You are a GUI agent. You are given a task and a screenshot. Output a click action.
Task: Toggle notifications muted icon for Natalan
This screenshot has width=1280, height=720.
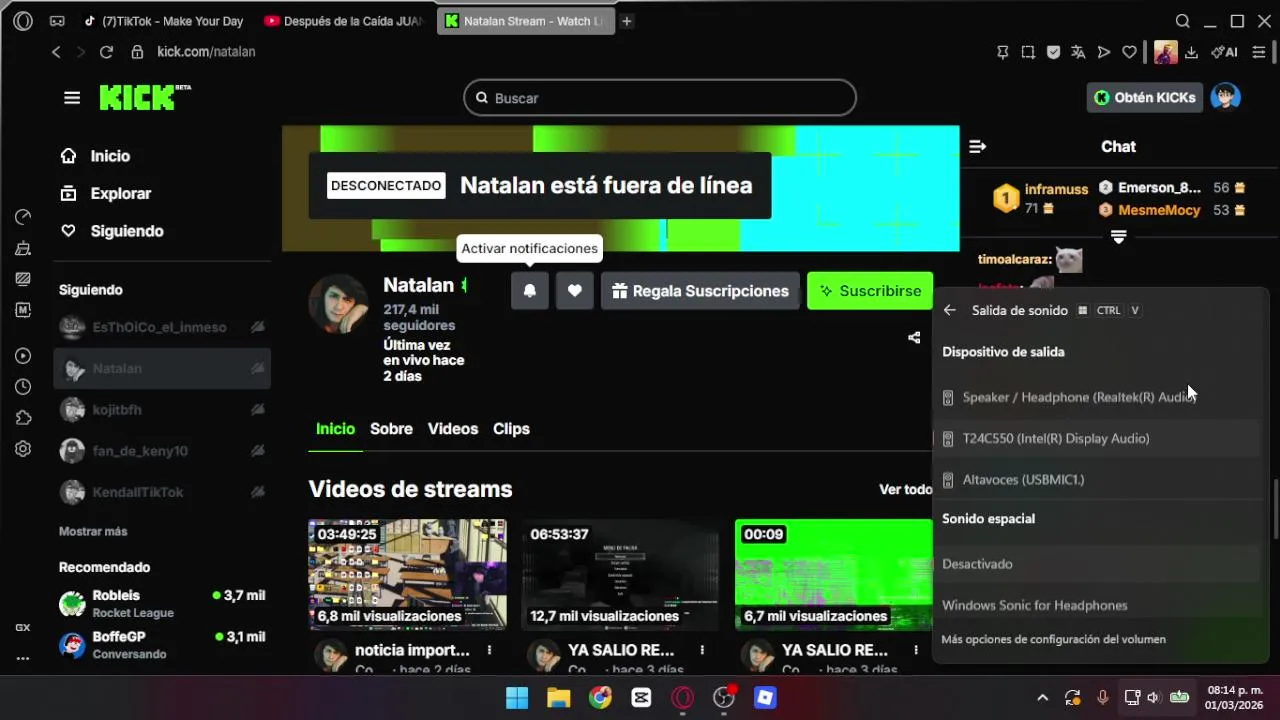257,368
